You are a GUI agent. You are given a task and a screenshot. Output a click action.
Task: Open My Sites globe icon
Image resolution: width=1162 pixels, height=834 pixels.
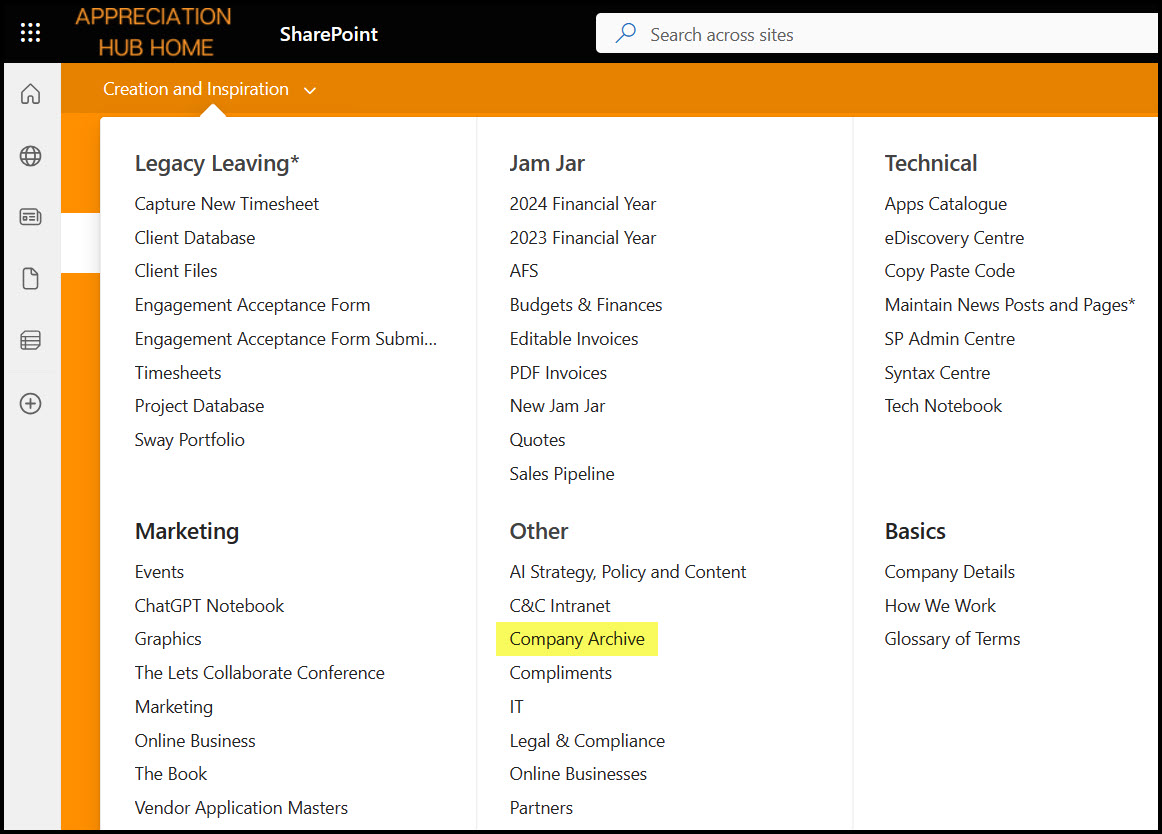click(x=31, y=156)
